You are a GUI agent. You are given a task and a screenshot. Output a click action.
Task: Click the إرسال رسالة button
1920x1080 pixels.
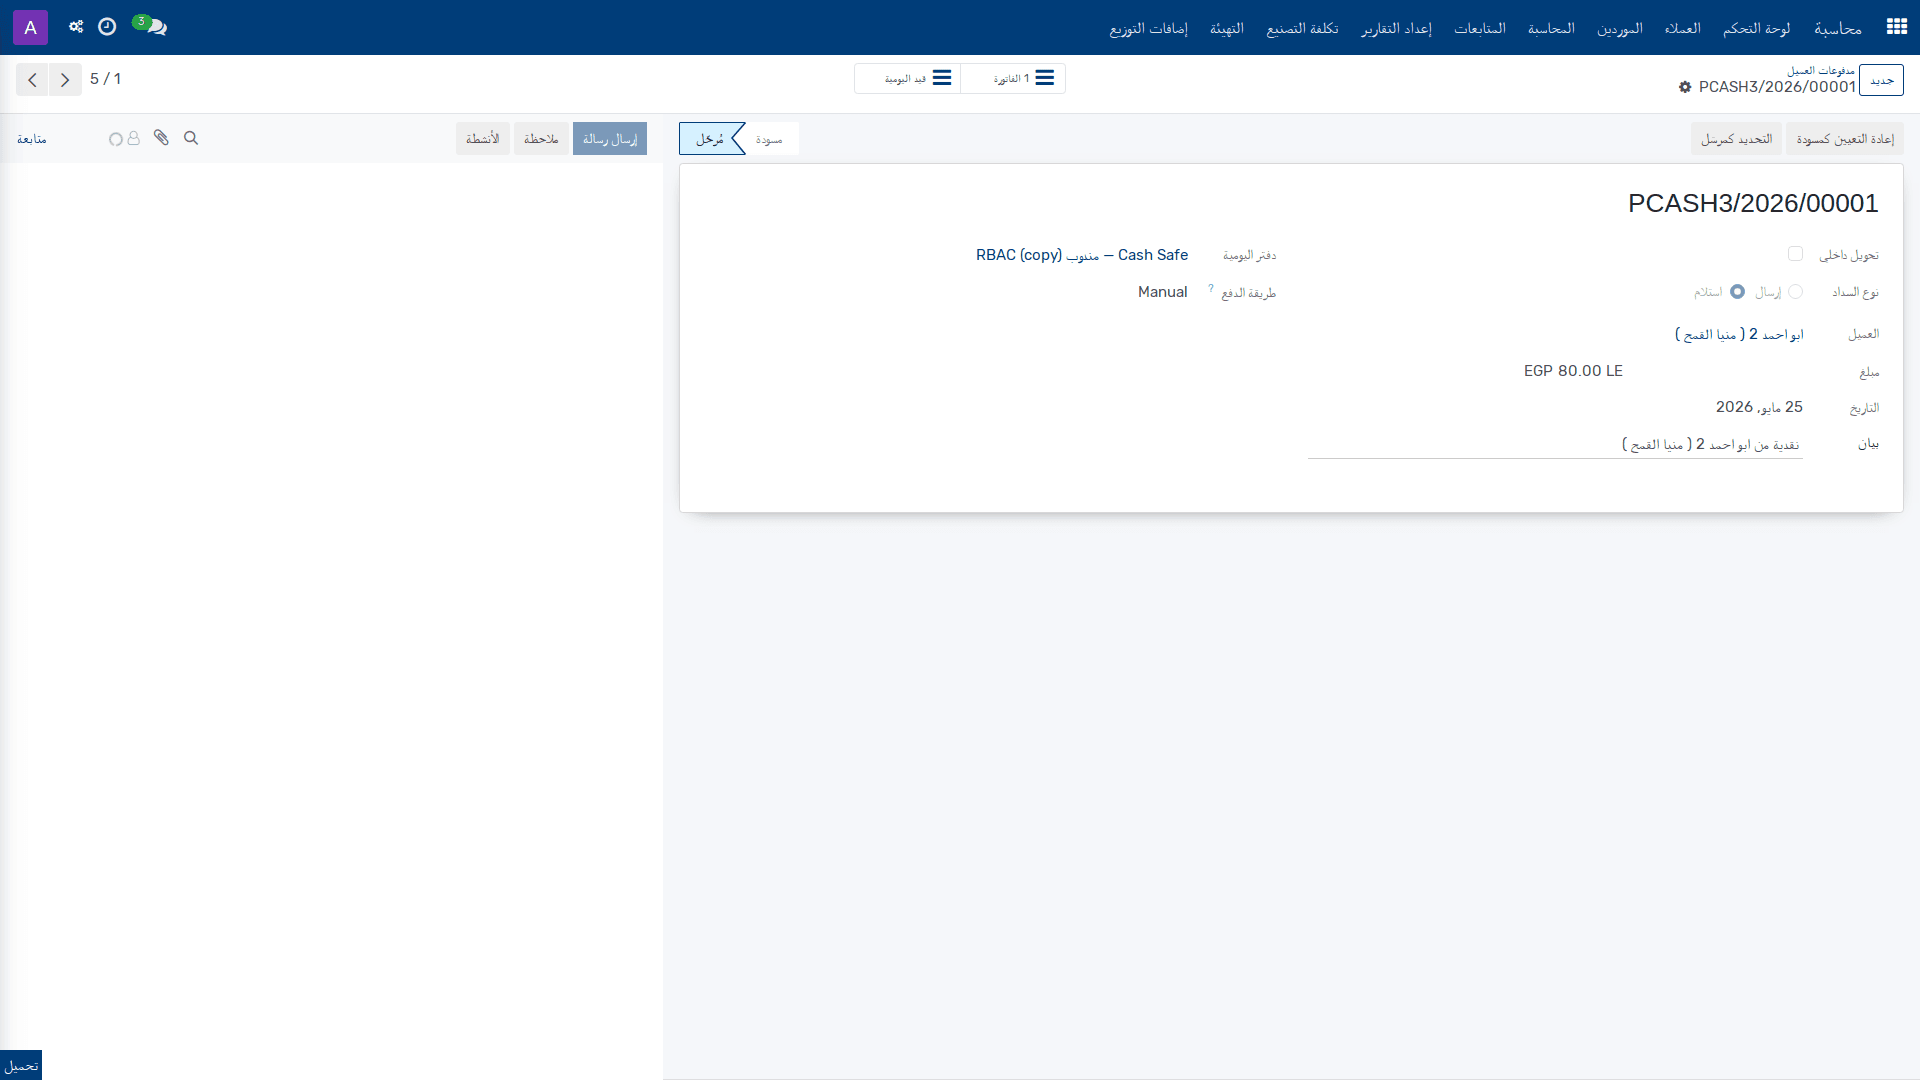610,139
